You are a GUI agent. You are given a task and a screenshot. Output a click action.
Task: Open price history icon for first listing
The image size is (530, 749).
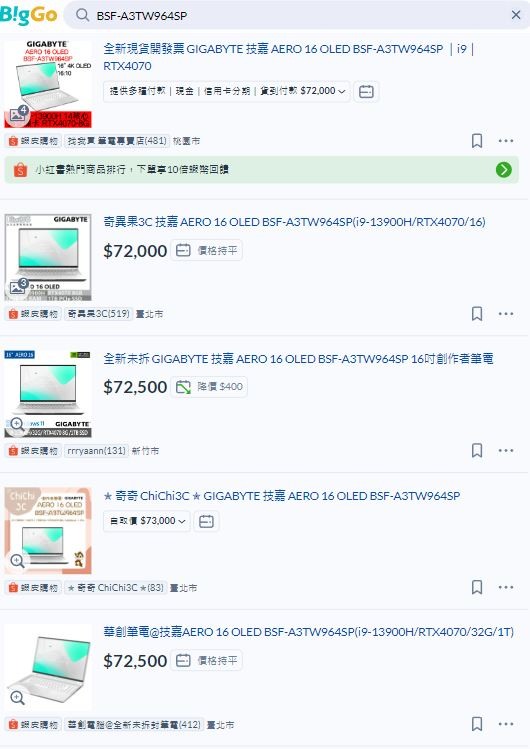[366, 91]
